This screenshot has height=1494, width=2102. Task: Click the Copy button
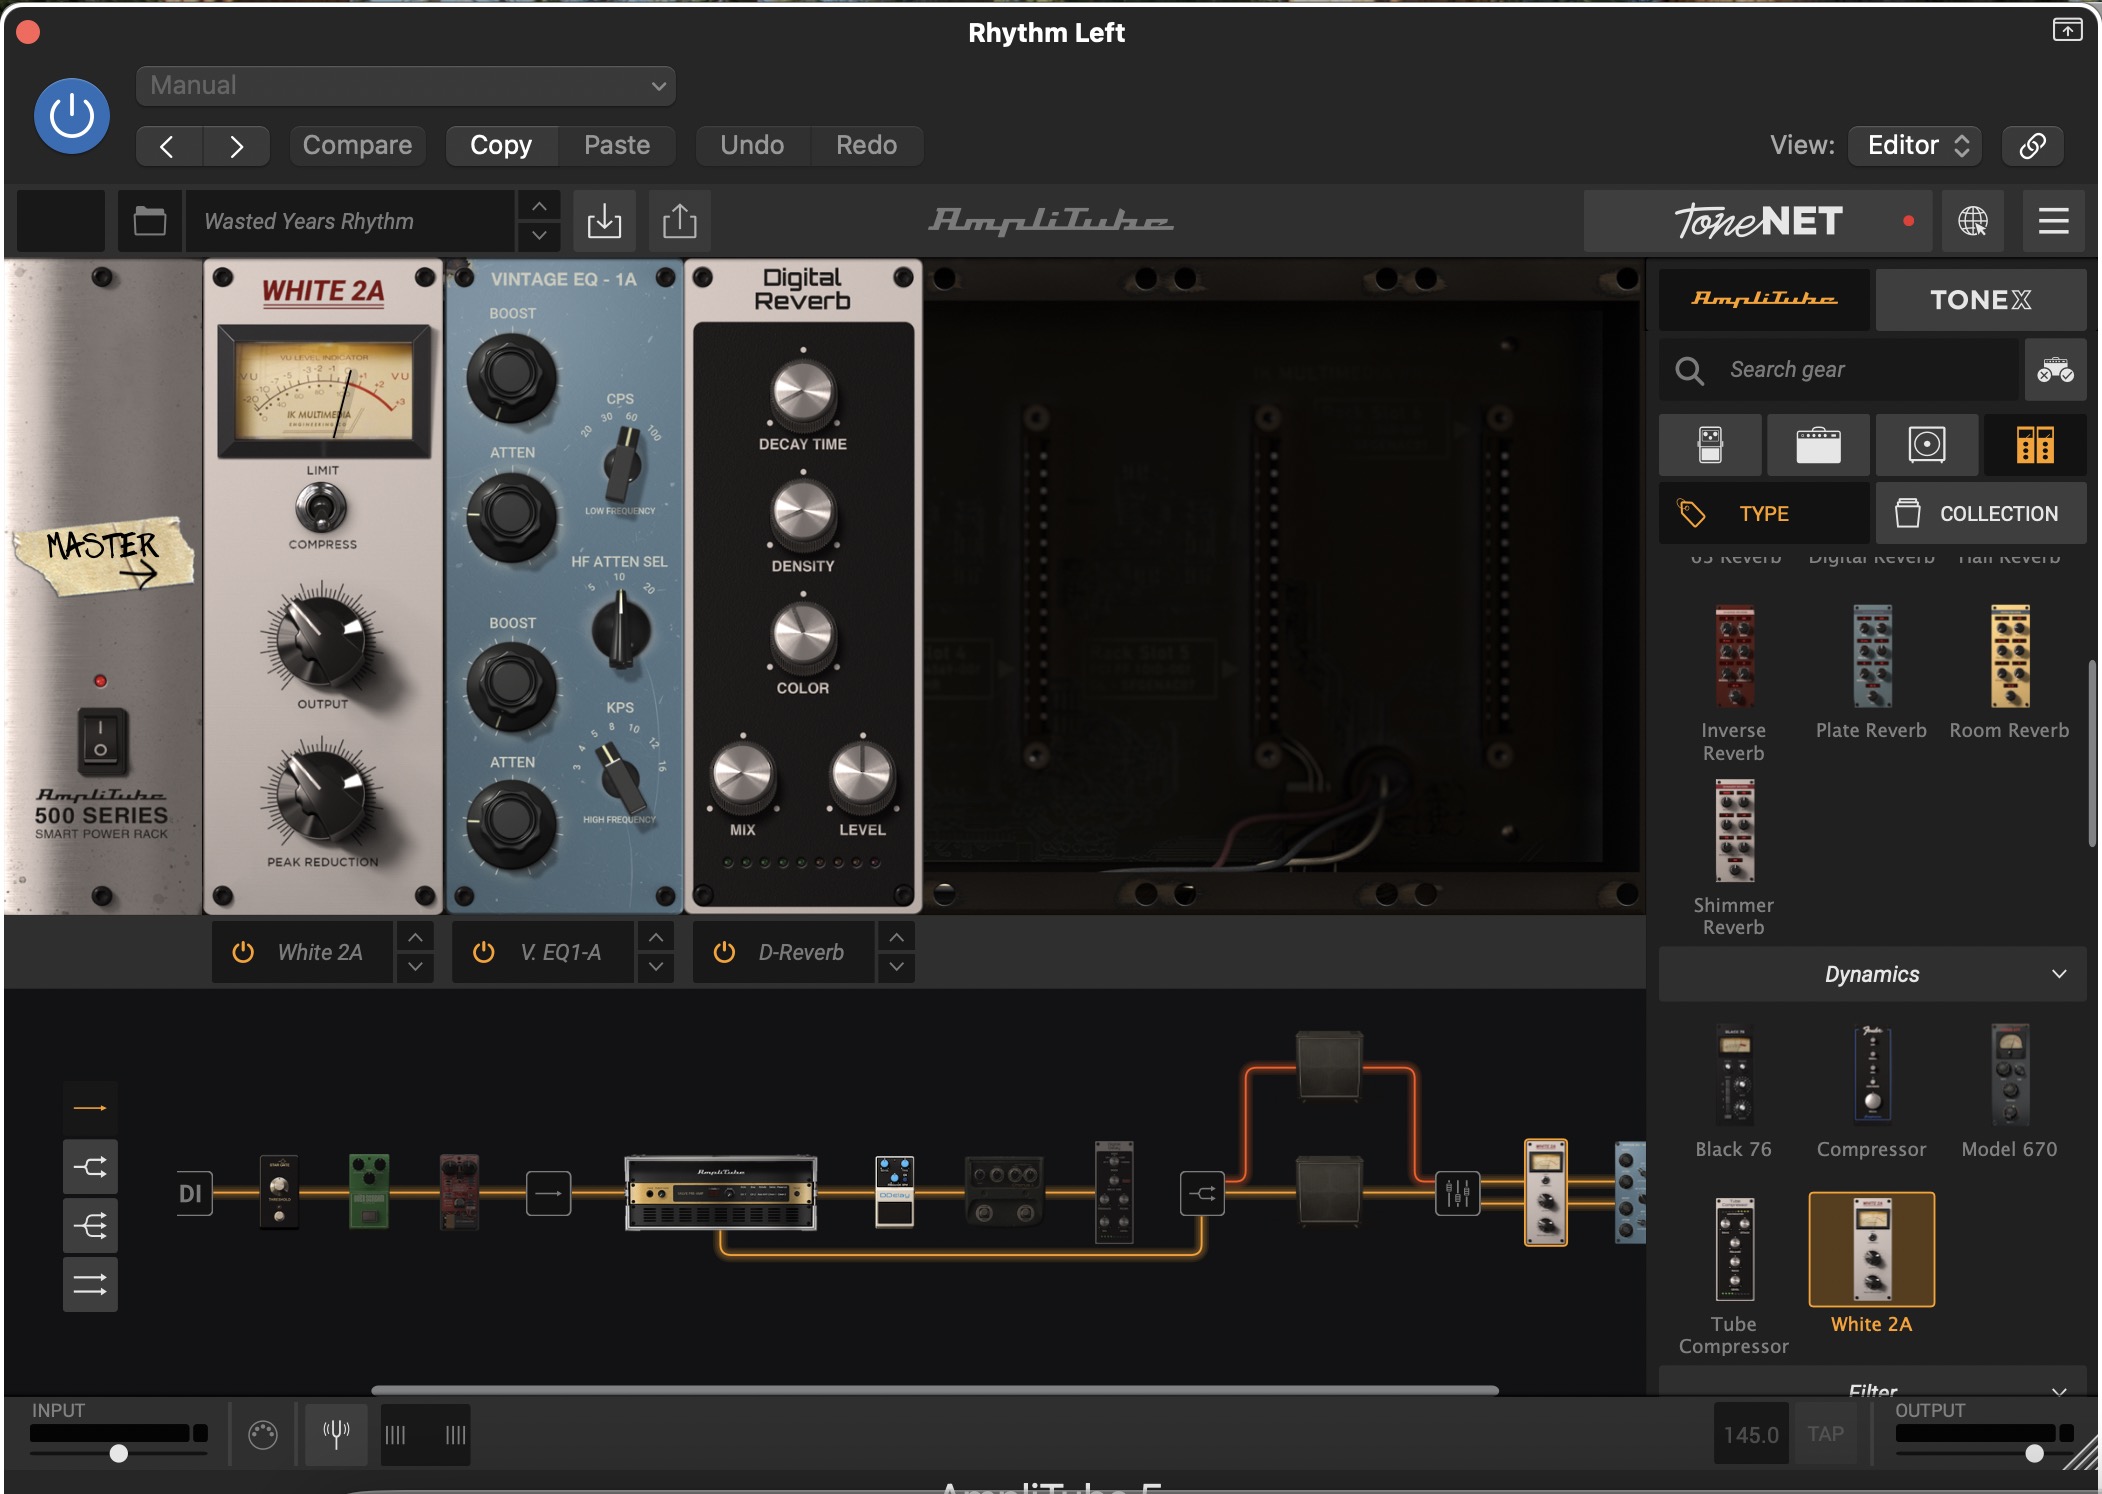(501, 146)
